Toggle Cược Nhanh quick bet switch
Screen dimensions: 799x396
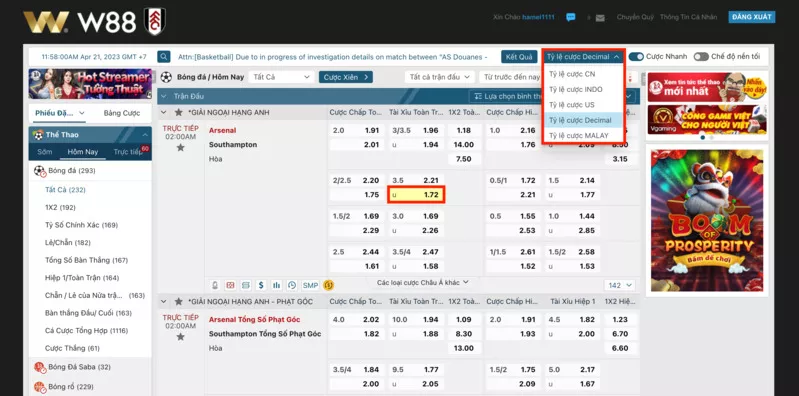[x=636, y=57]
